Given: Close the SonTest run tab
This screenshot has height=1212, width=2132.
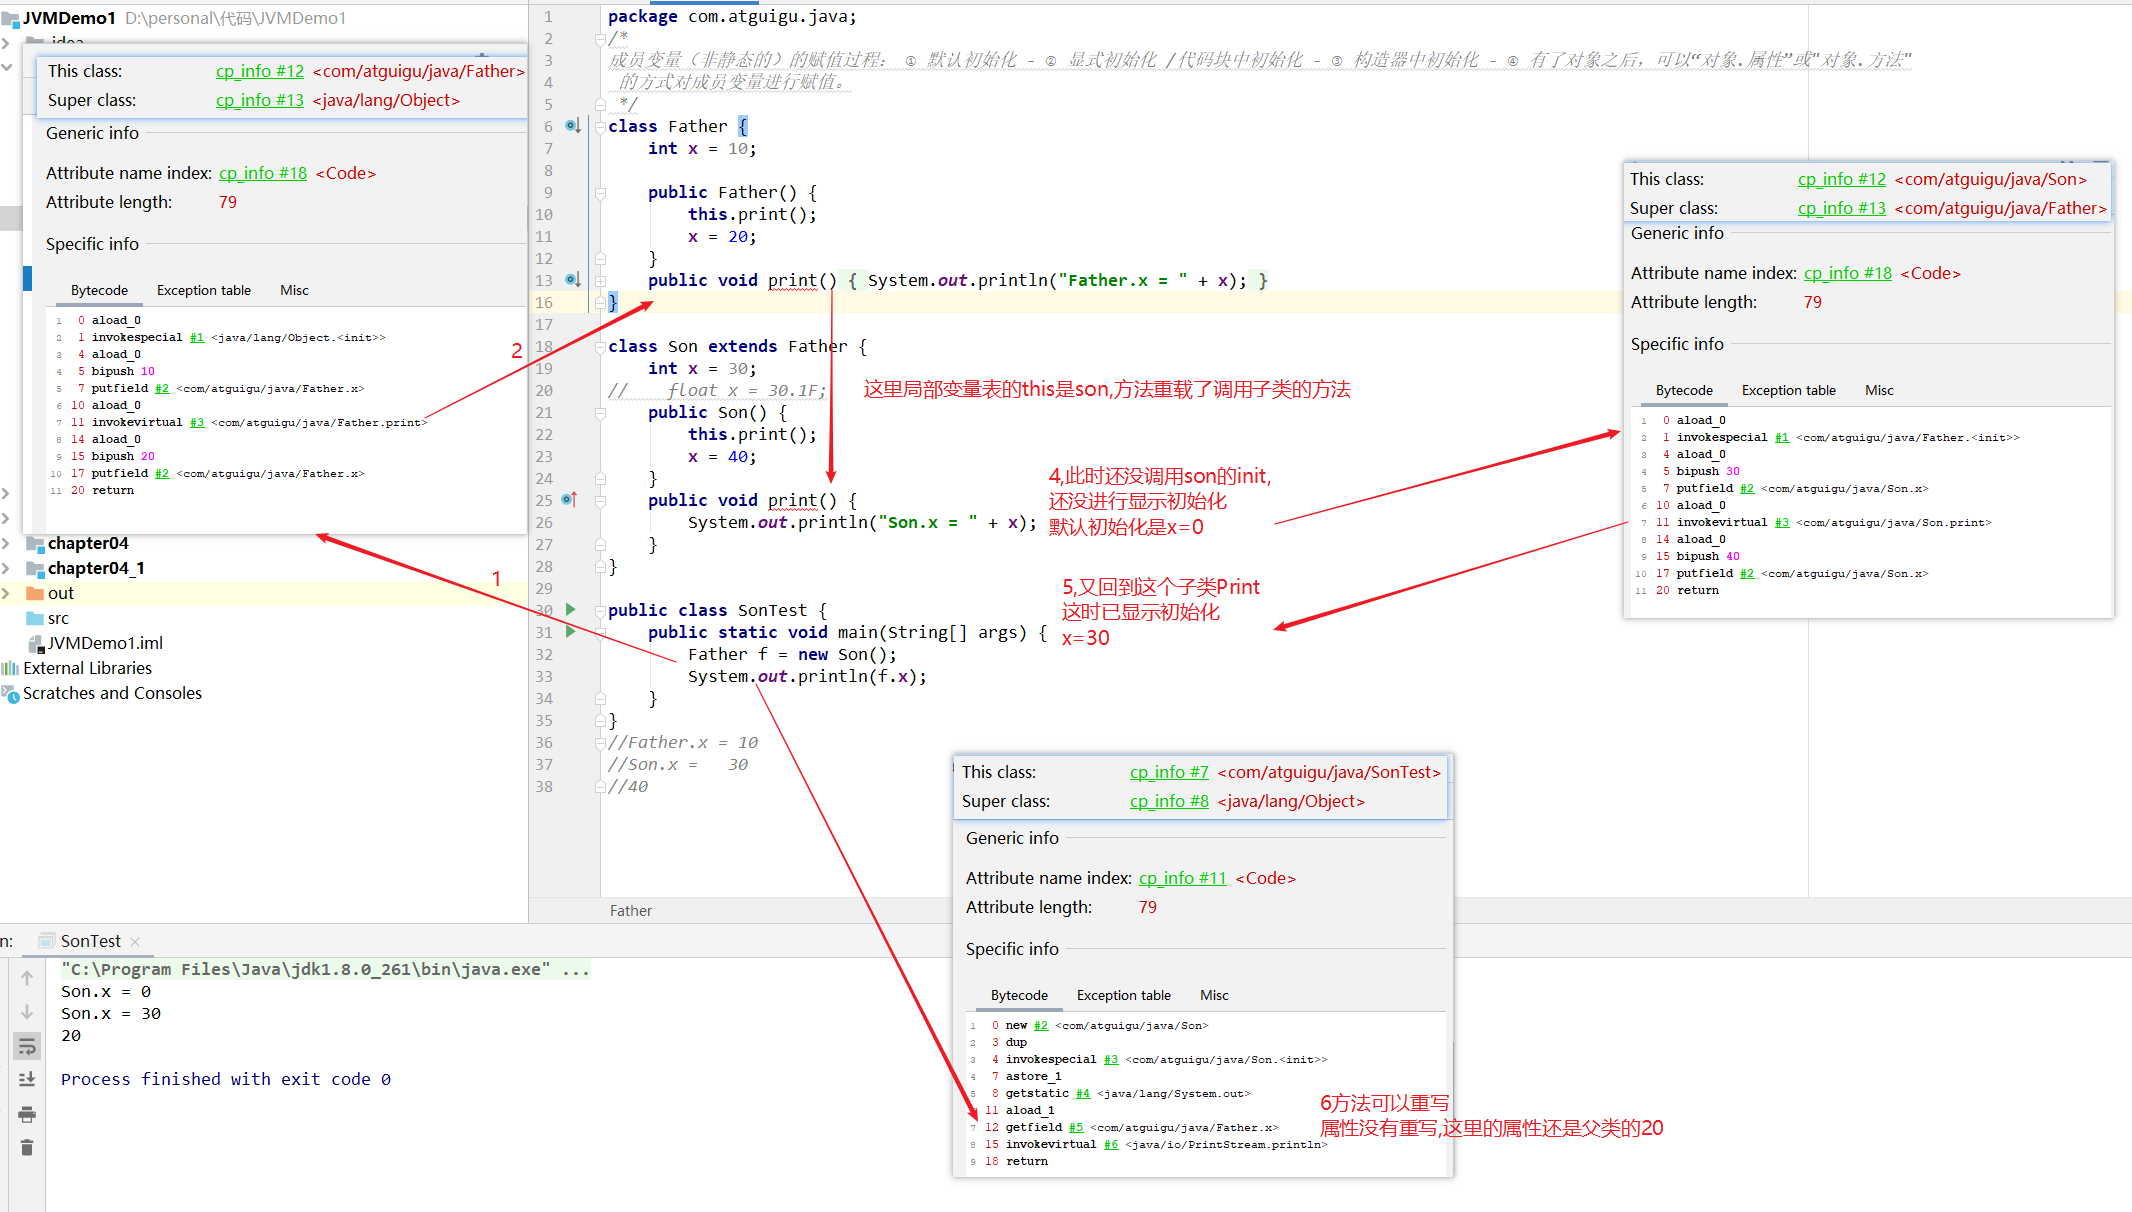Looking at the screenshot, I should (x=135, y=942).
